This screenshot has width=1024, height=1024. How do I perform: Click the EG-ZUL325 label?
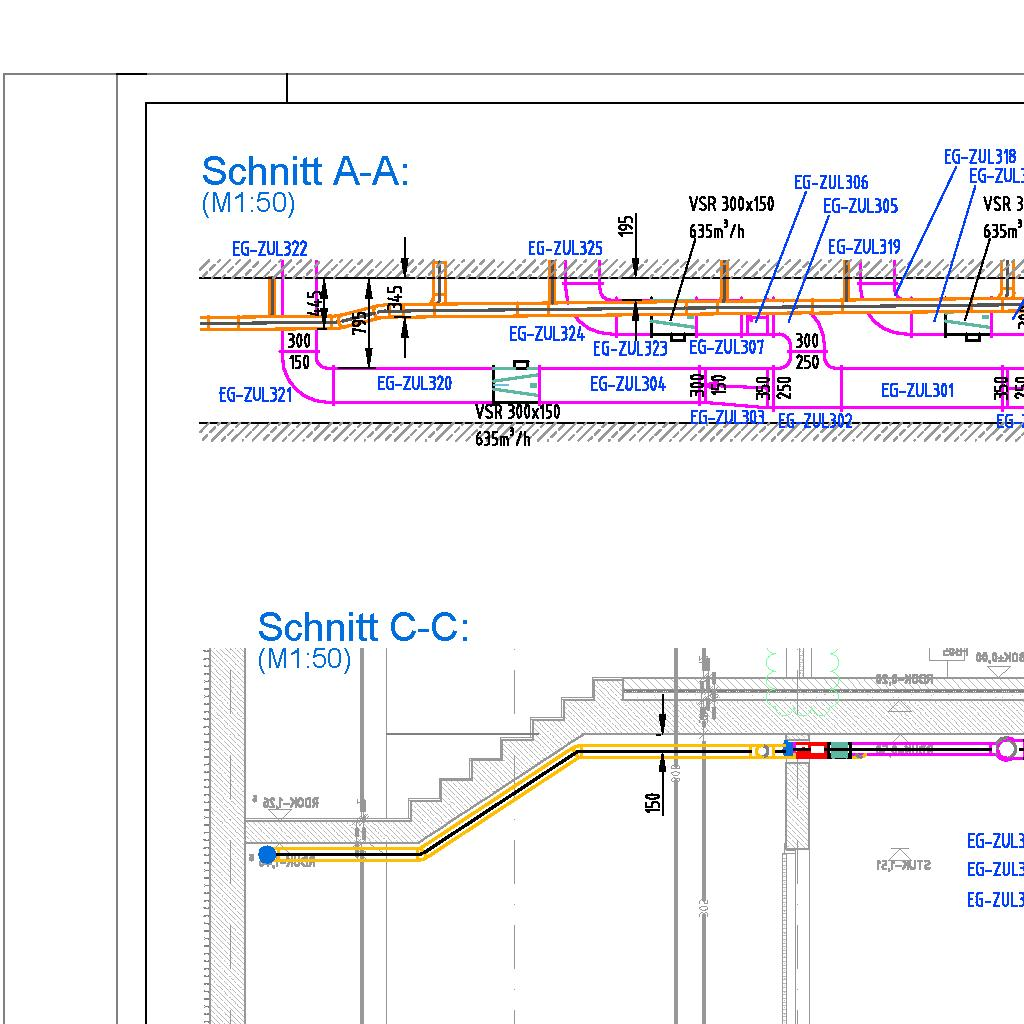(x=565, y=248)
